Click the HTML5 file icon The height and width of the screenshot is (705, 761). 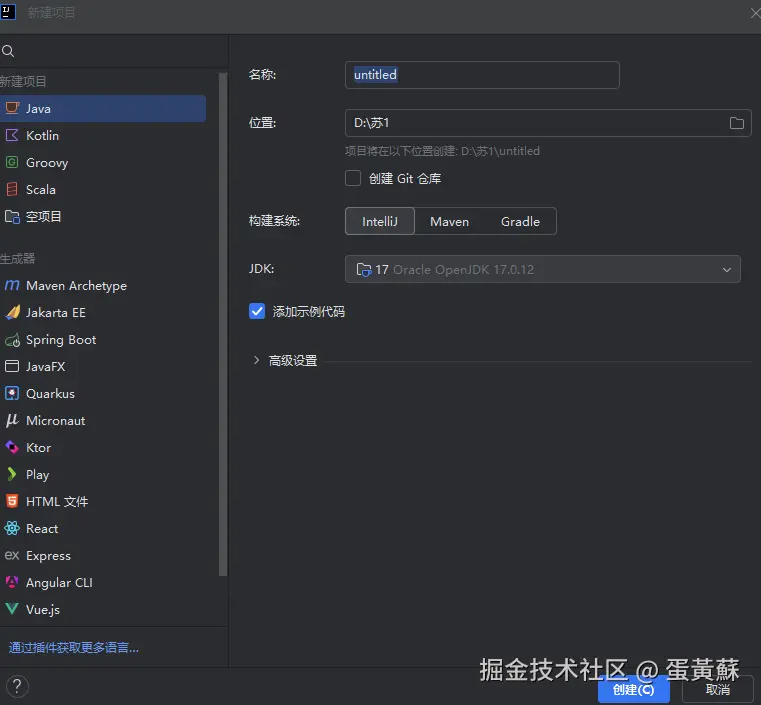pyautogui.click(x=12, y=501)
